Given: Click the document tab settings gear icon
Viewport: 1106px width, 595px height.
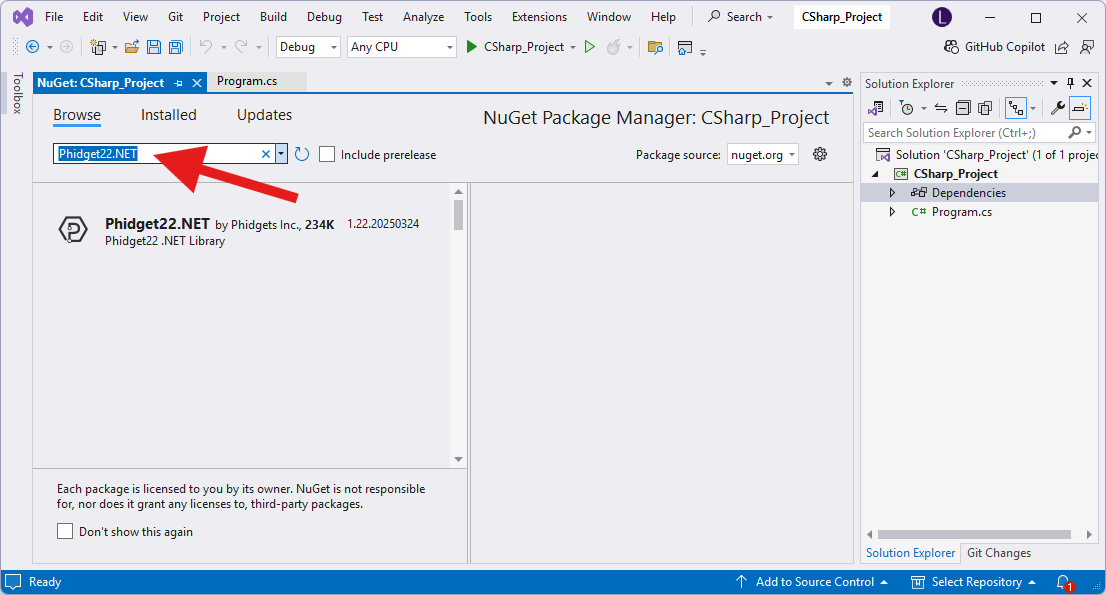Looking at the screenshot, I should [x=847, y=82].
